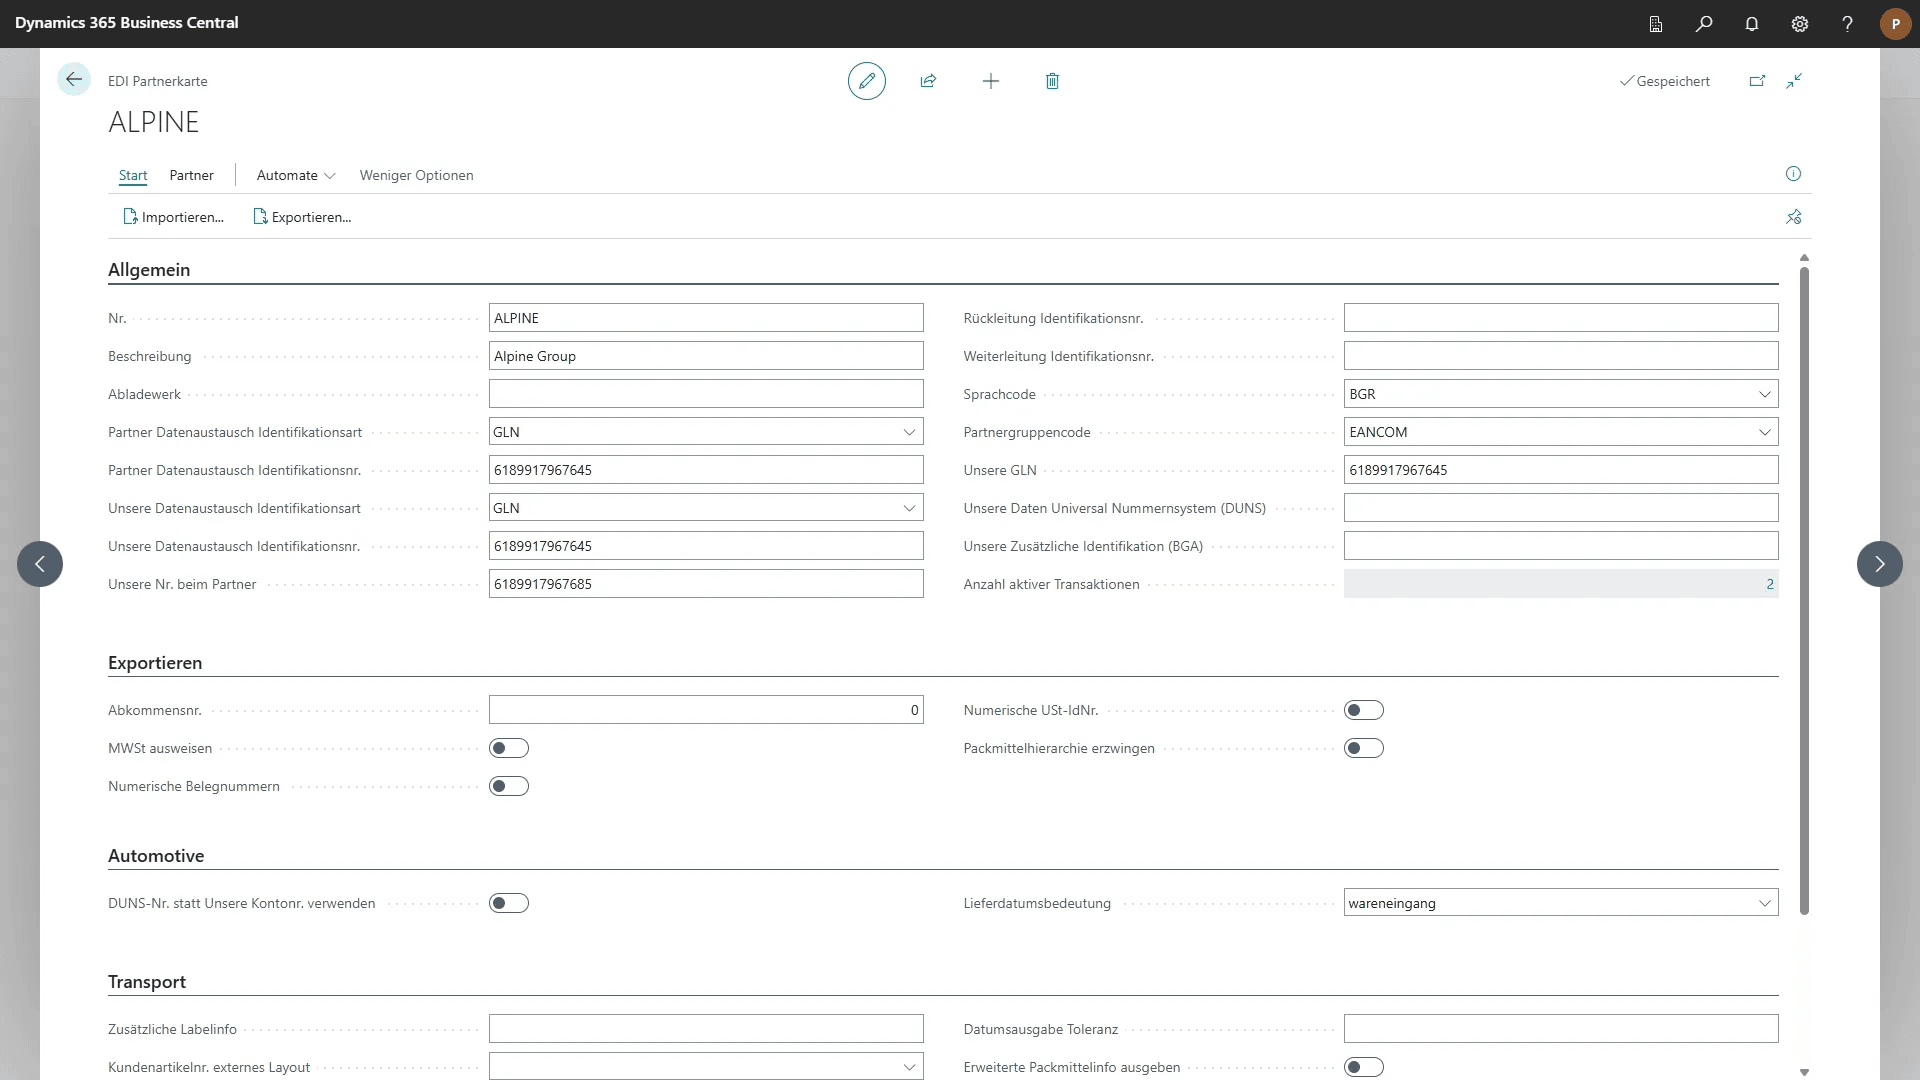Expand Unsere Datenaustausch Identifikationsart dropdown
The width and height of the screenshot is (1920, 1080).
pos(909,508)
